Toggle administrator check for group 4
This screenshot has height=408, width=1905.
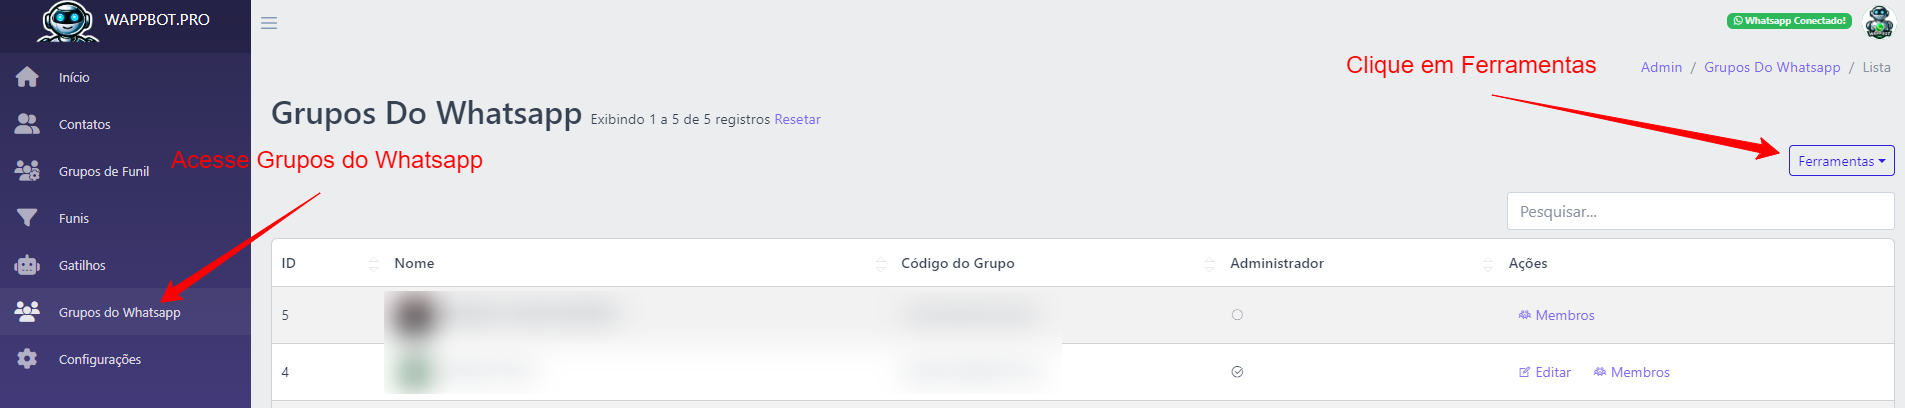(1237, 372)
